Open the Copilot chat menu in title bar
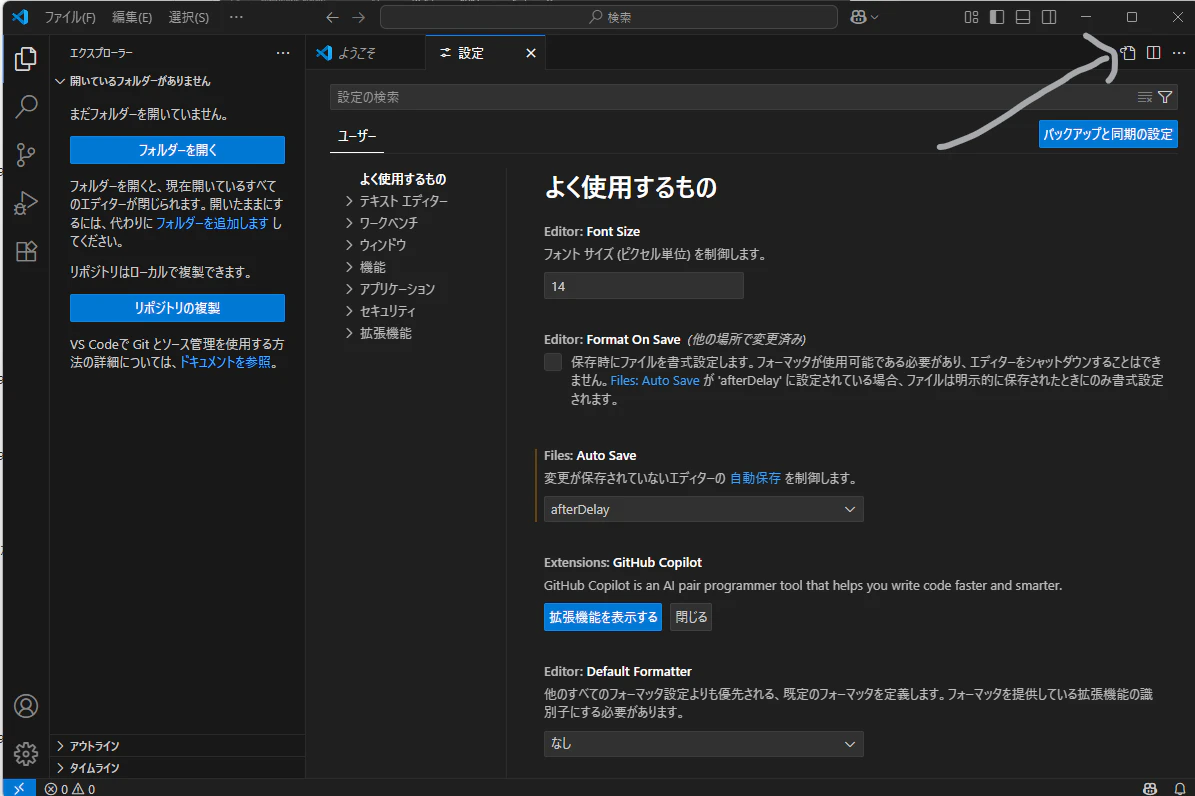The image size is (1195, 796). (864, 17)
